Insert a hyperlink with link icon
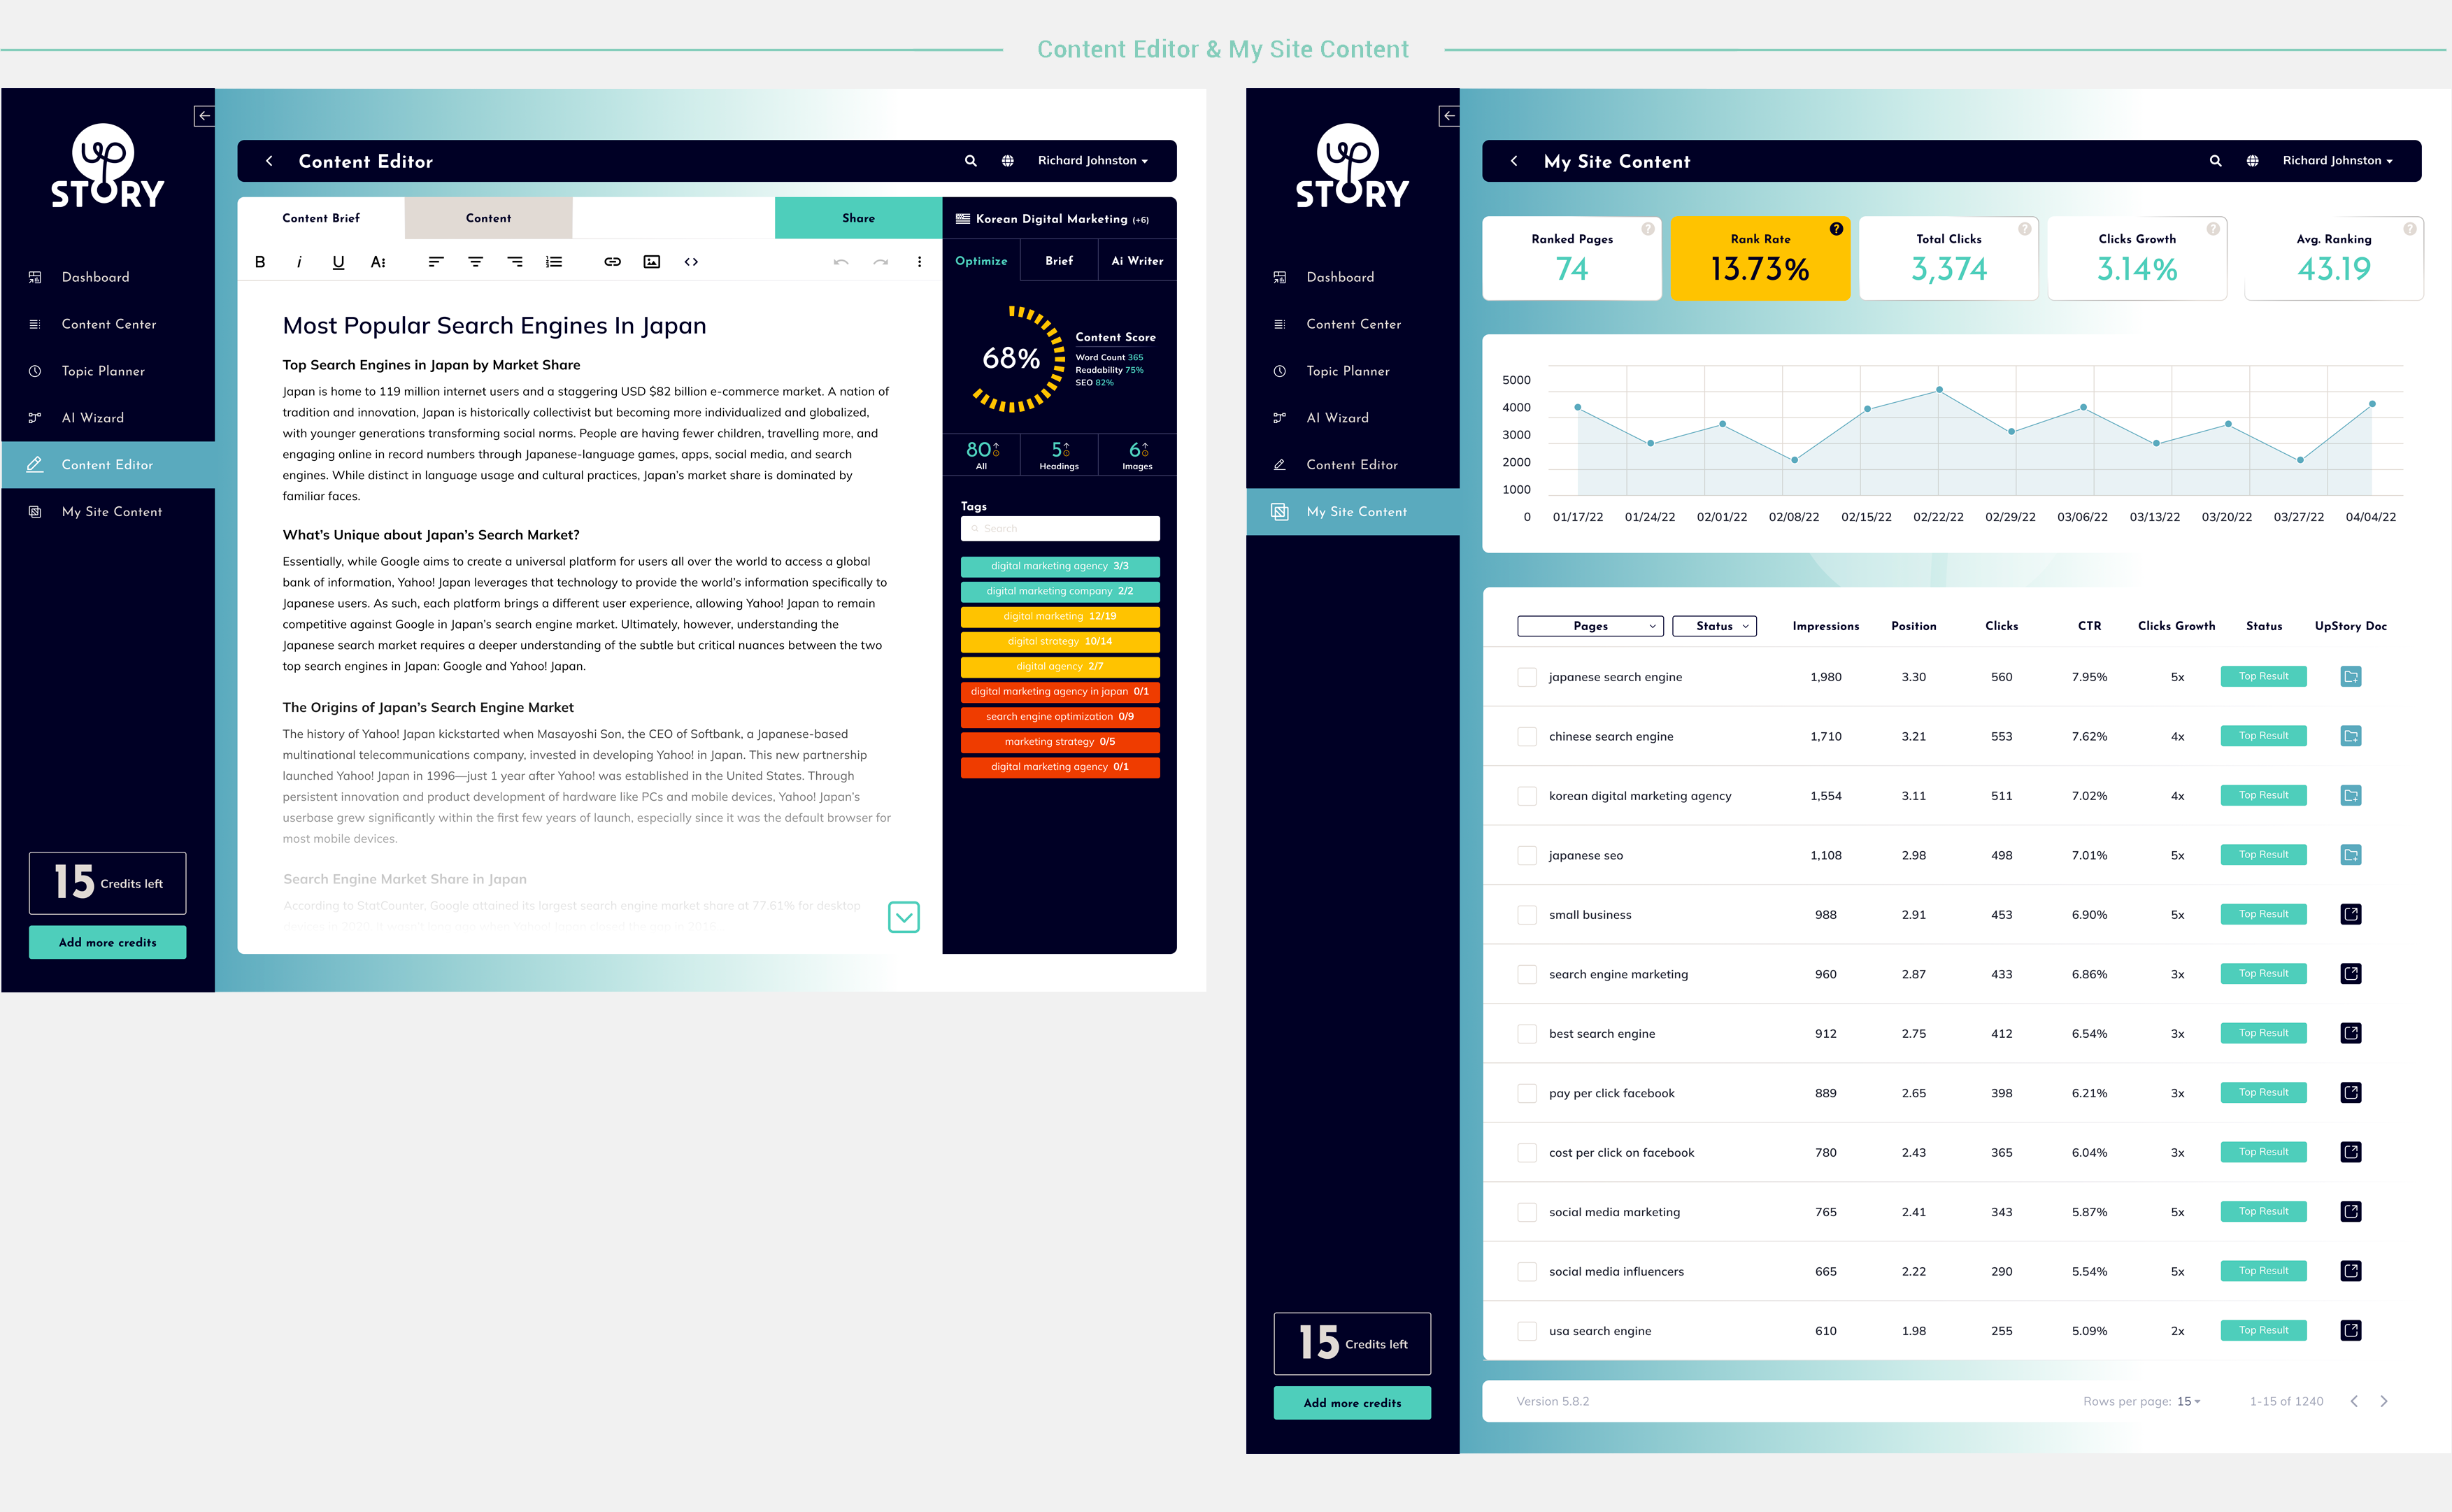This screenshot has height=1512, width=2452. (x=612, y=262)
